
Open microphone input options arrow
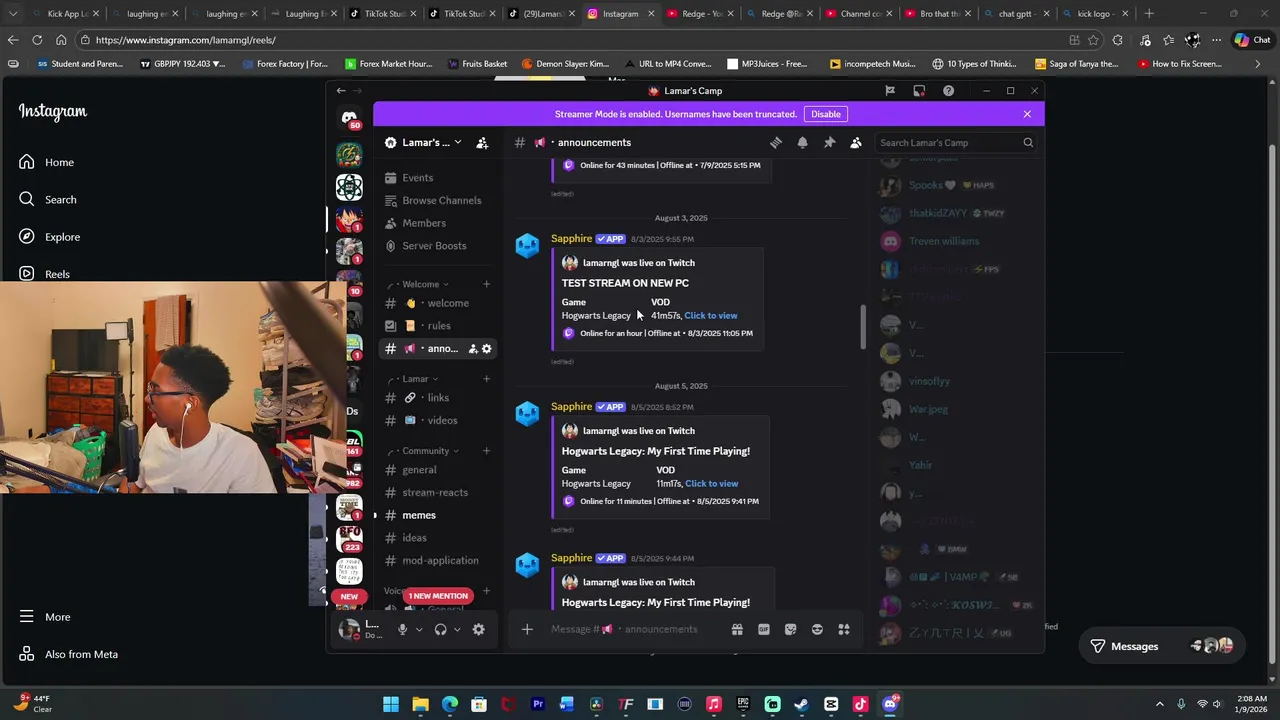[x=419, y=629]
